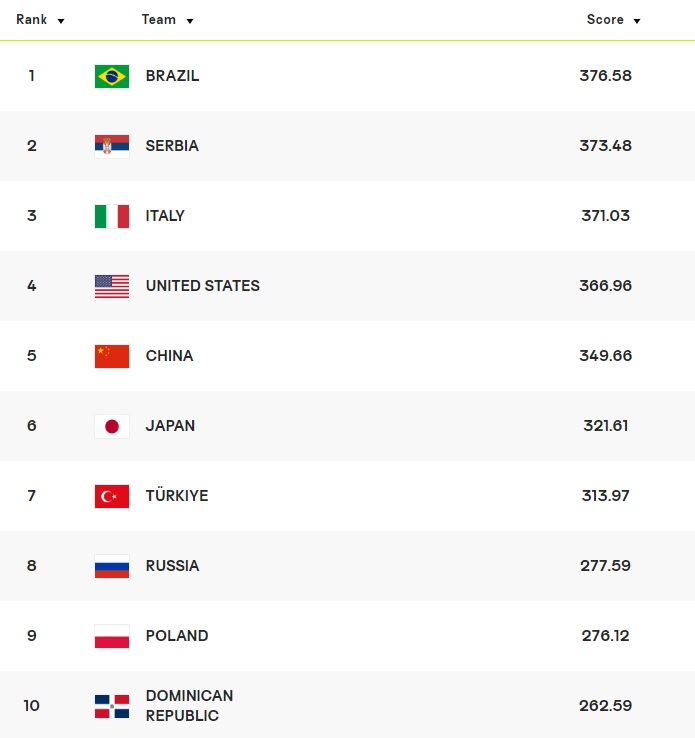Sort by Rank using the arrow

tap(61, 21)
